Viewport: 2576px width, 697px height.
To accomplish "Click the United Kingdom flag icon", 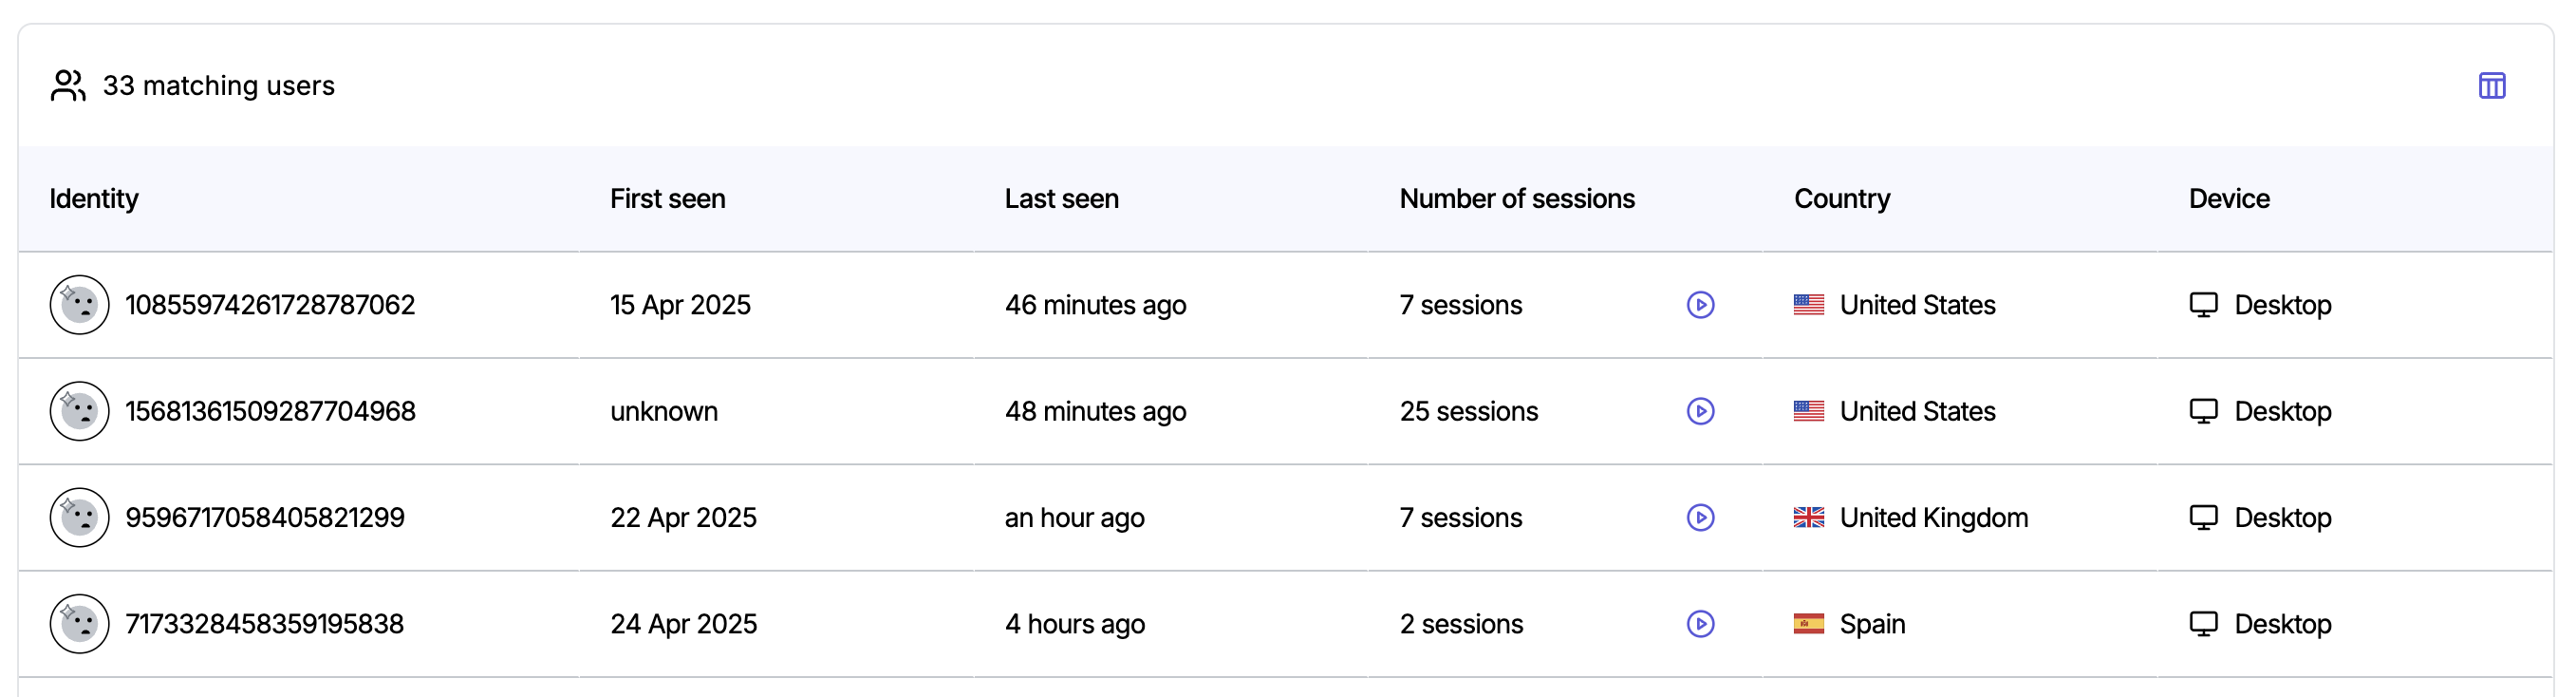I will click(x=1808, y=517).
